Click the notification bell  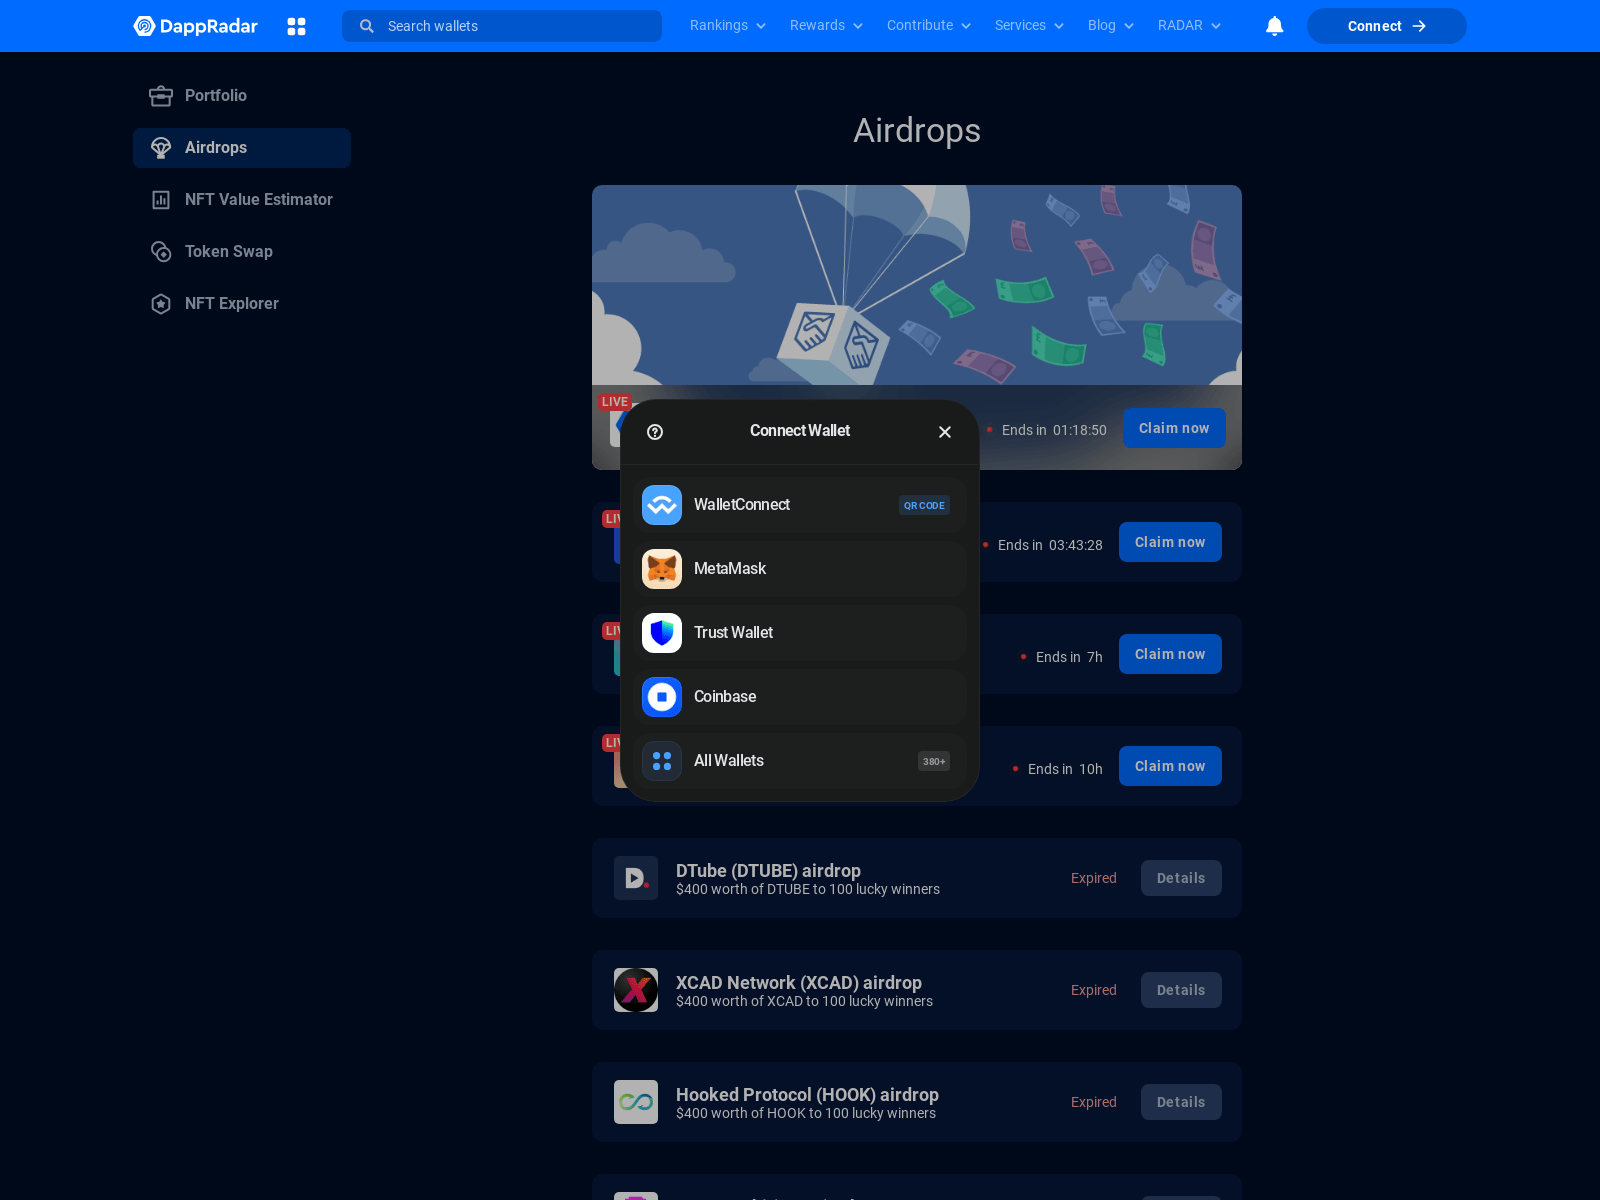pyautogui.click(x=1274, y=26)
